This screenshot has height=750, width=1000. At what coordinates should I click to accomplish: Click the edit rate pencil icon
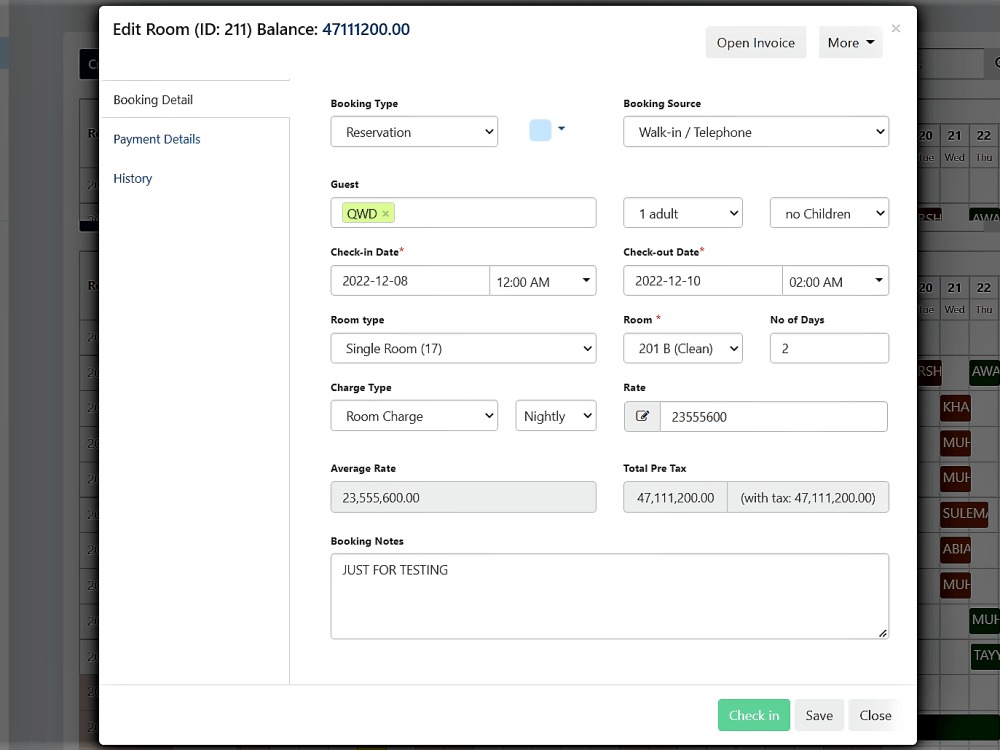[x=642, y=416]
